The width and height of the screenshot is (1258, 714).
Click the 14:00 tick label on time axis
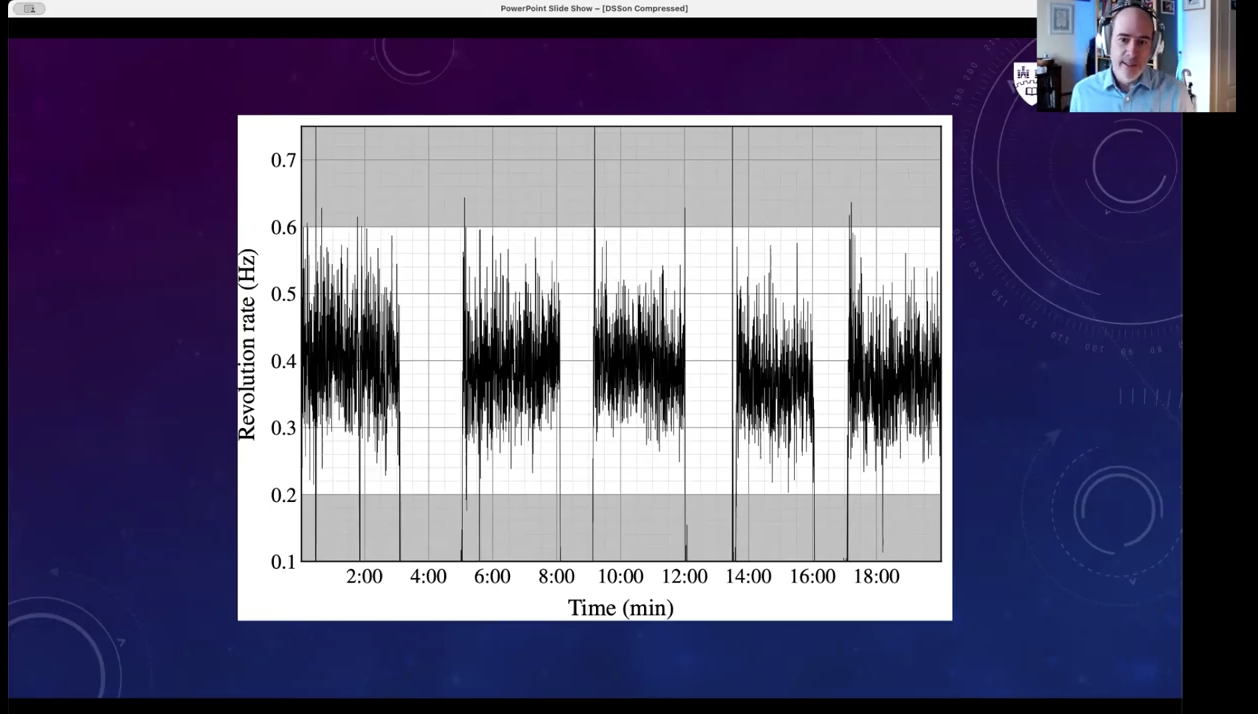pos(748,577)
